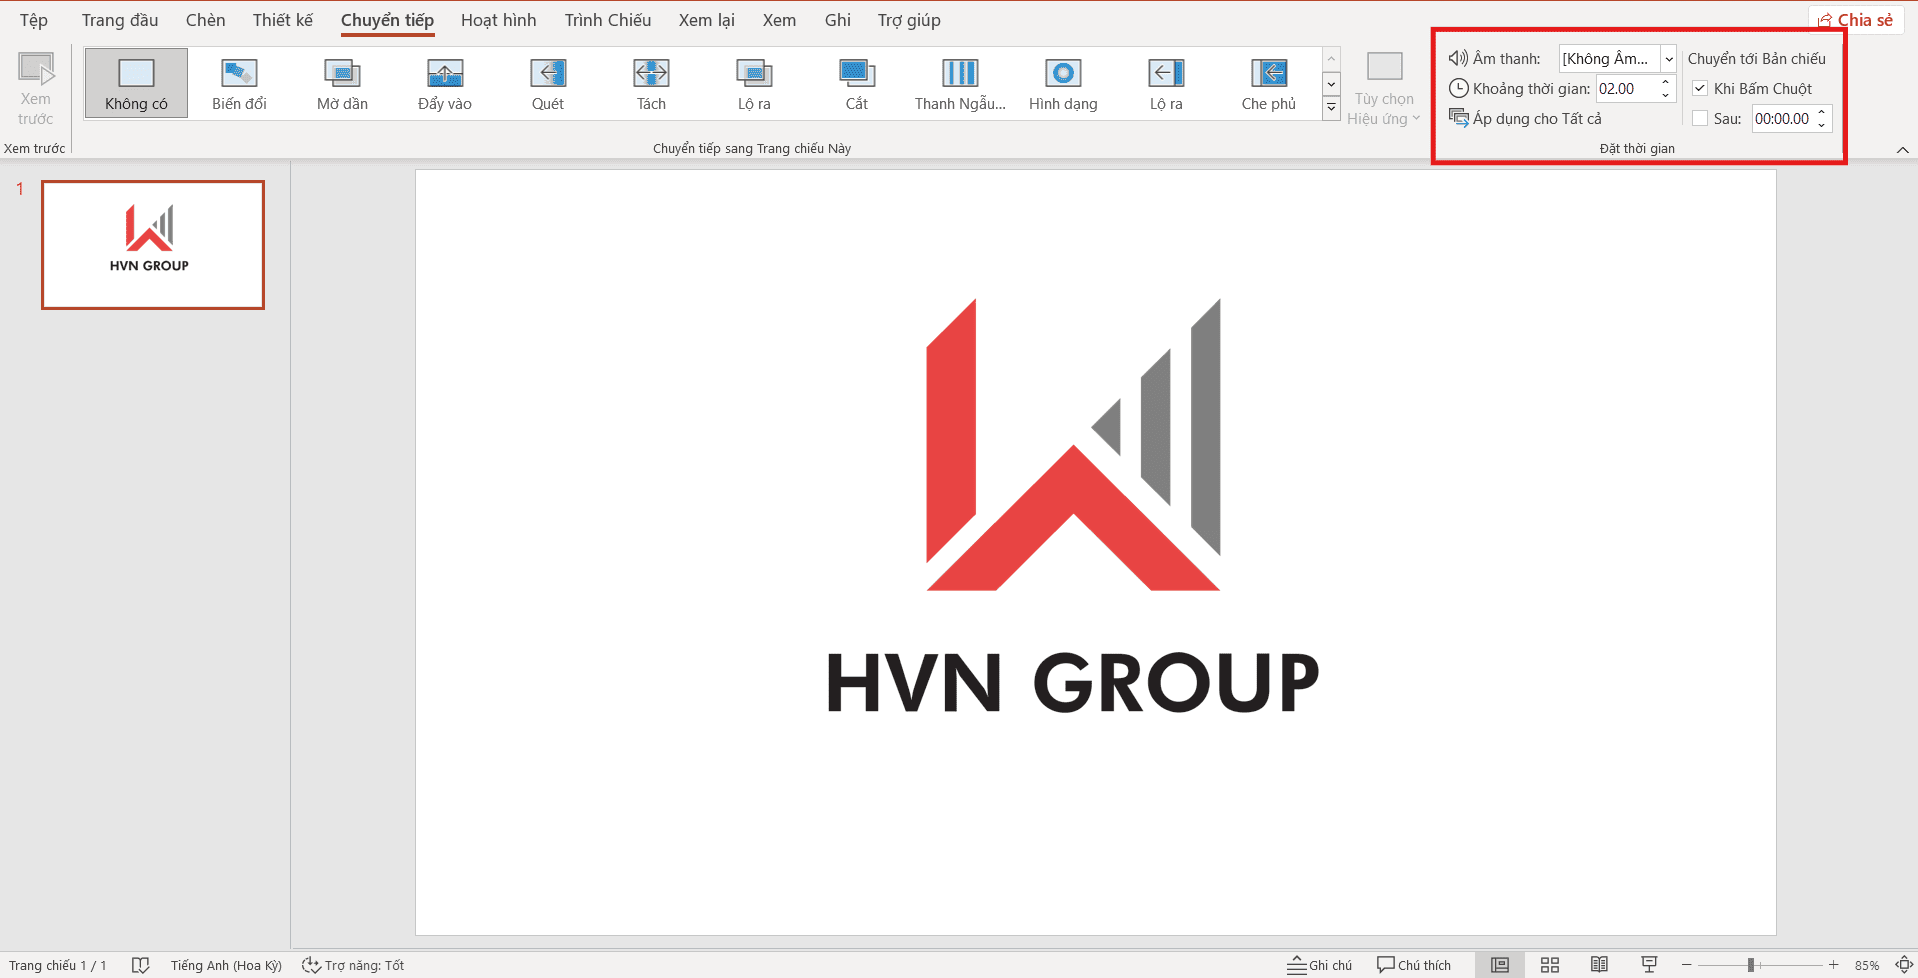Switch to the Thiết kế tab

click(282, 20)
